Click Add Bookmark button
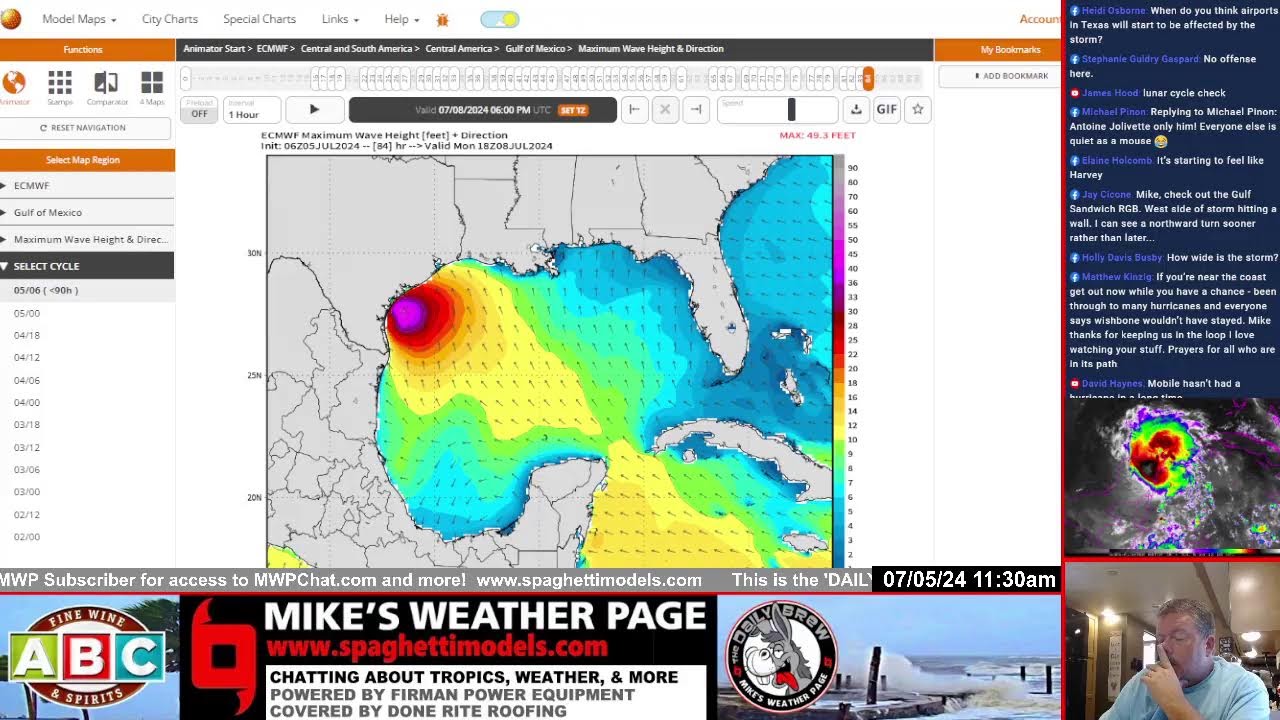Image resolution: width=1280 pixels, height=720 pixels. tap(1011, 76)
